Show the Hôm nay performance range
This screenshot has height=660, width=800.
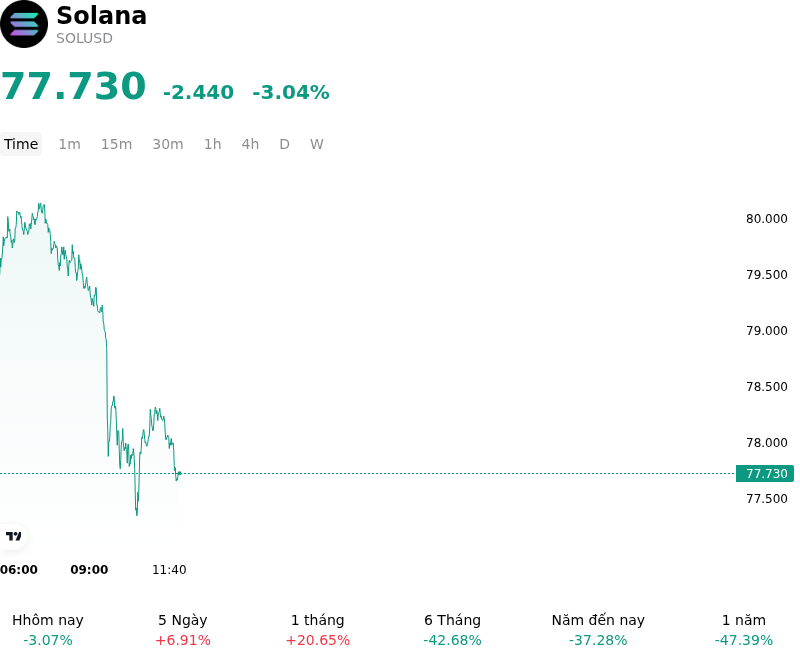coord(47,630)
